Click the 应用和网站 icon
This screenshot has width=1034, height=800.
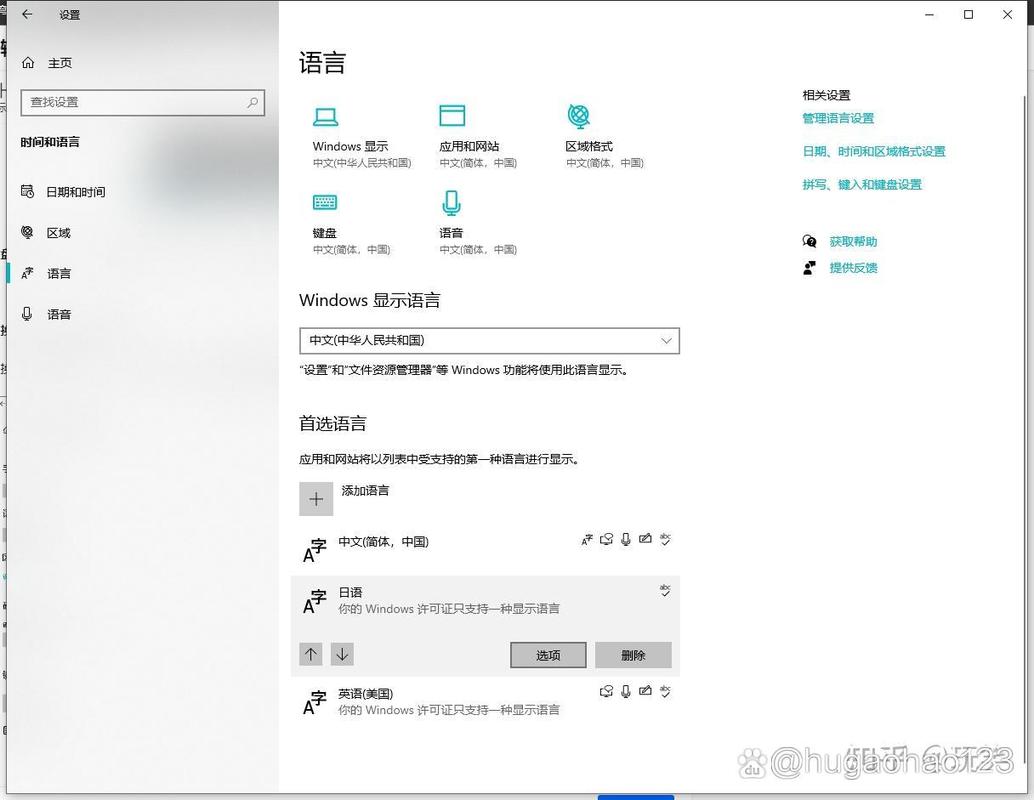[x=452, y=114]
